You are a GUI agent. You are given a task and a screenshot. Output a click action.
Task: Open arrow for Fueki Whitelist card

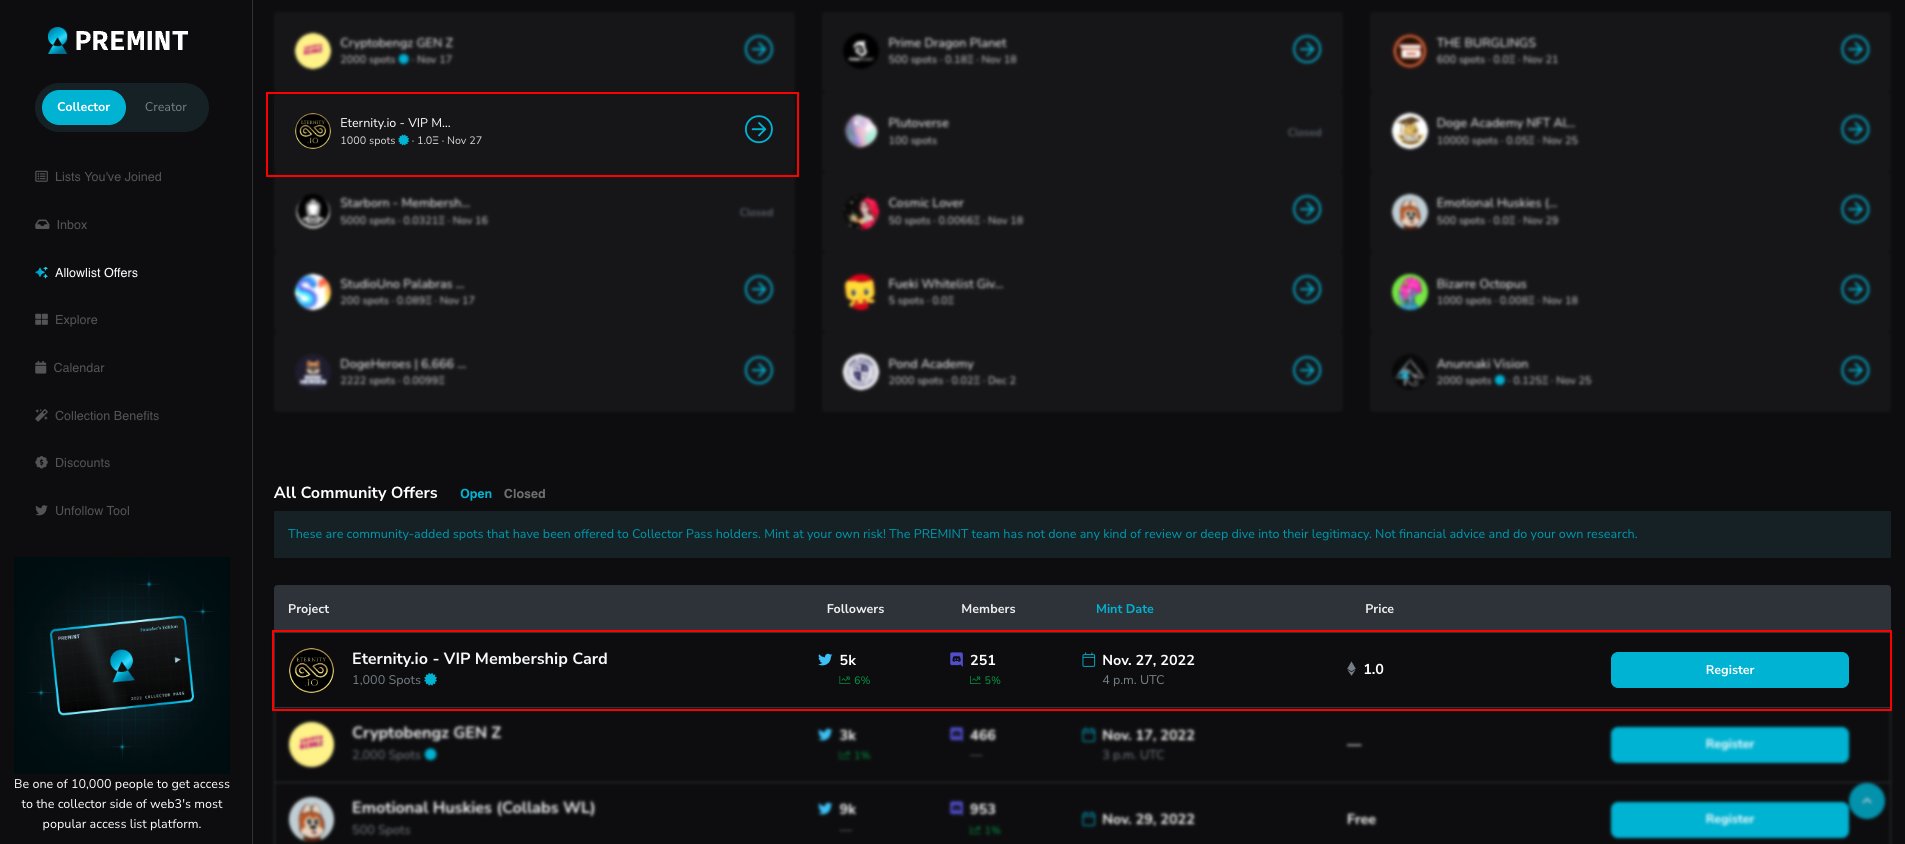click(x=1307, y=289)
